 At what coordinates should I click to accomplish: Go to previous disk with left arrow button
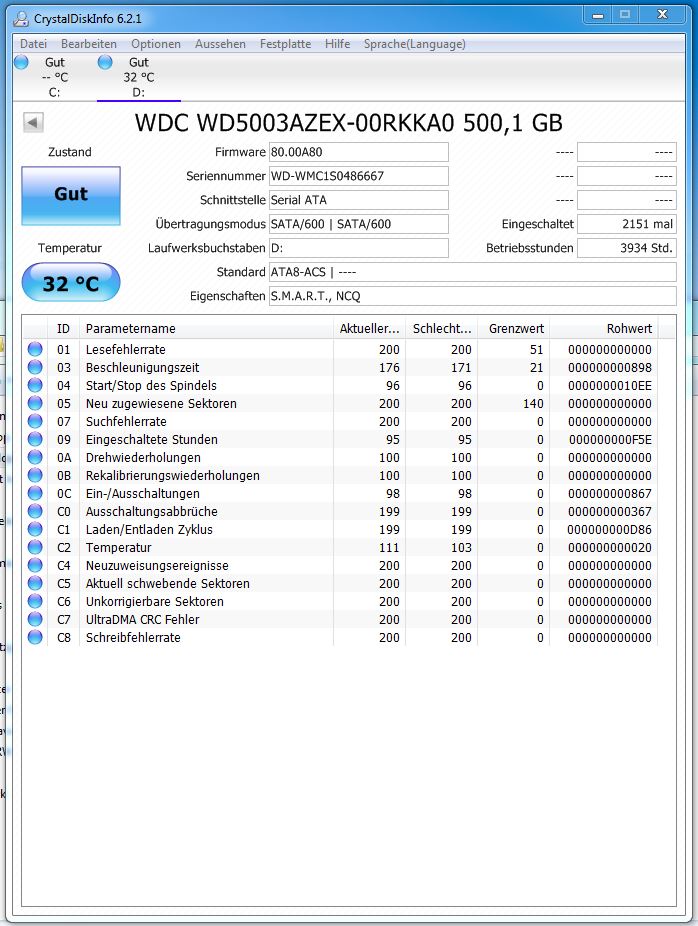tap(33, 123)
